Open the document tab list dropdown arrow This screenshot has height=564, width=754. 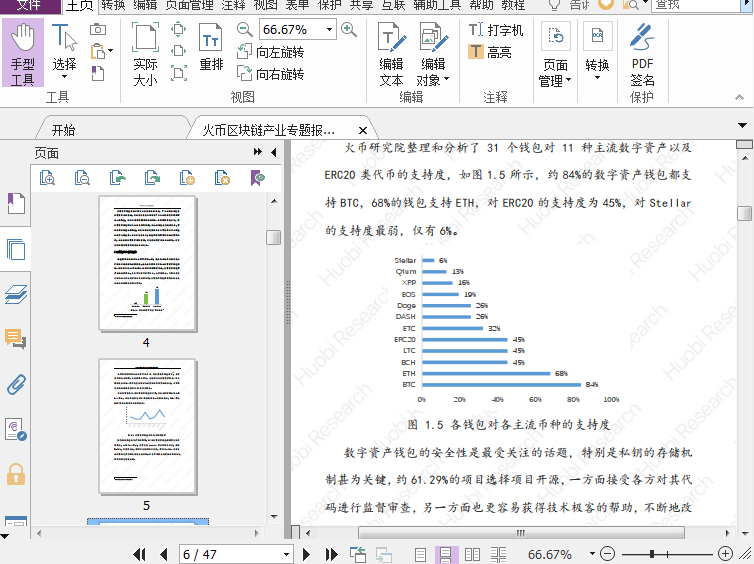(742, 126)
